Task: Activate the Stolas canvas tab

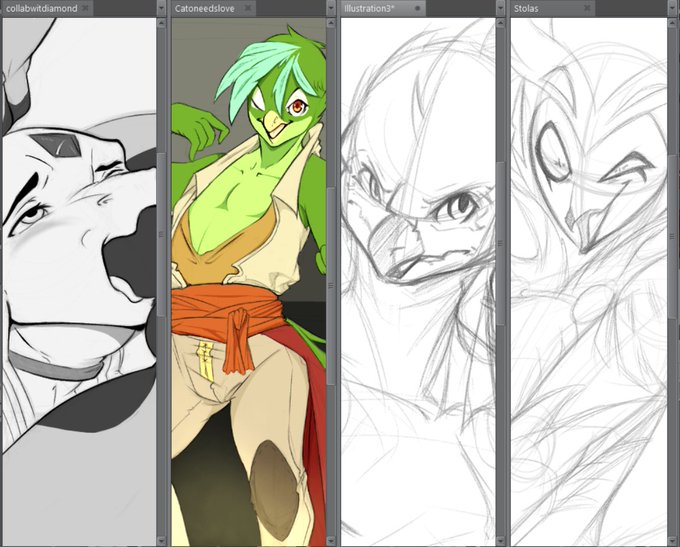Action: [552, 8]
